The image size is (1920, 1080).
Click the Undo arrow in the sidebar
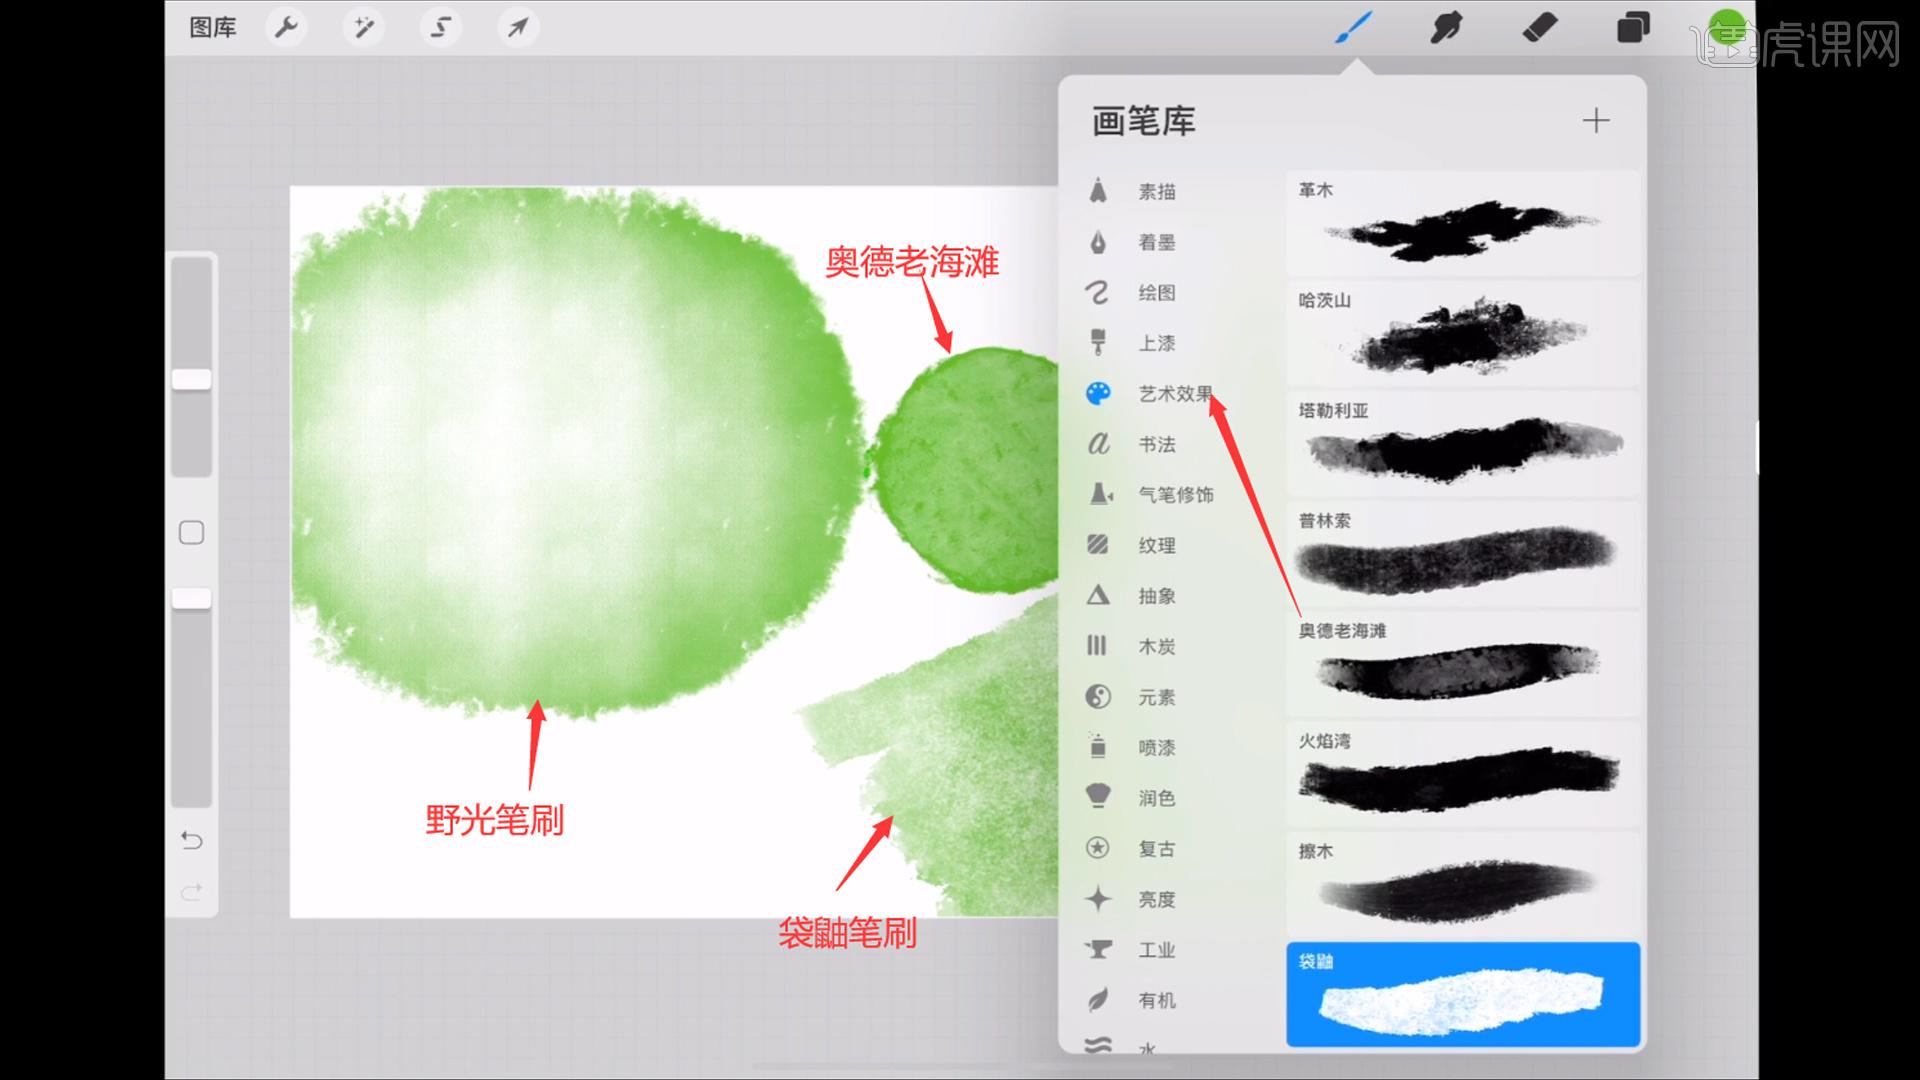tap(192, 841)
